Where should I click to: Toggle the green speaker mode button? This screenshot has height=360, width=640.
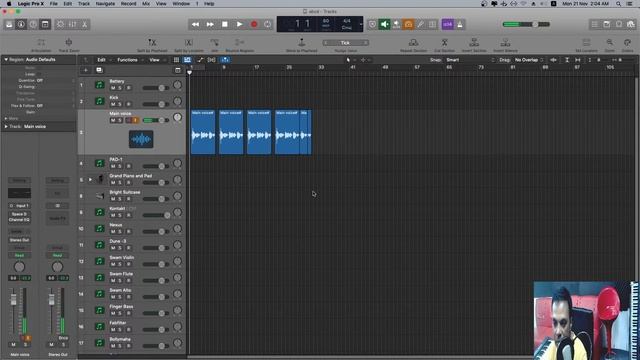click(x=384, y=24)
